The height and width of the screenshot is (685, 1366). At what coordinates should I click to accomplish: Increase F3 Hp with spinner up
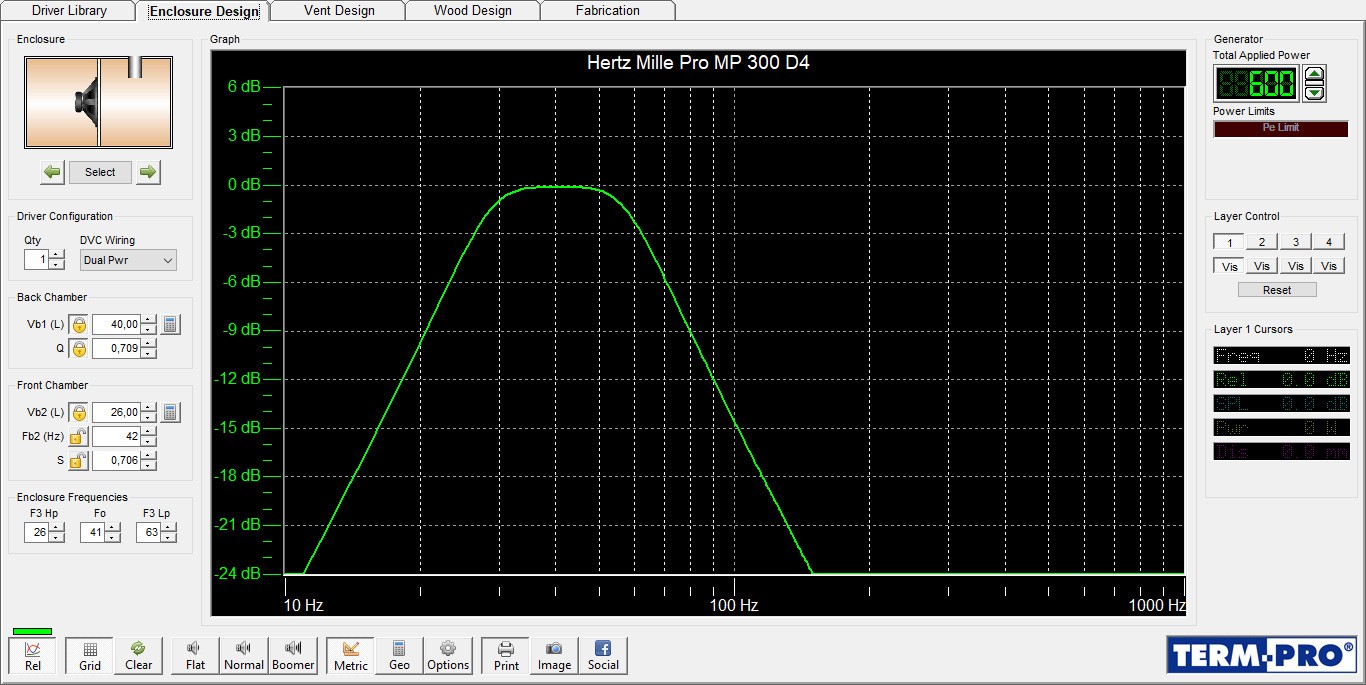tap(57, 528)
